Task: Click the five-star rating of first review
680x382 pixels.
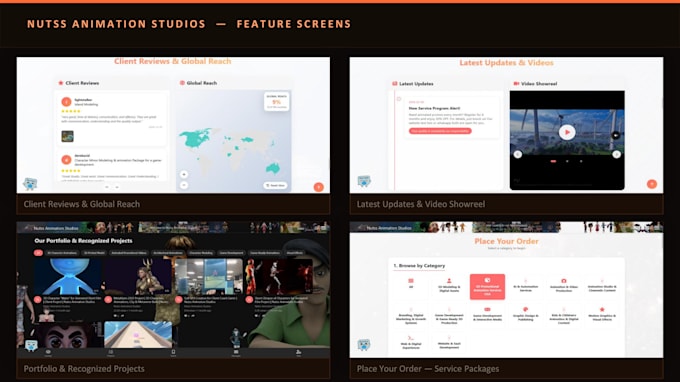Action: click(71, 111)
